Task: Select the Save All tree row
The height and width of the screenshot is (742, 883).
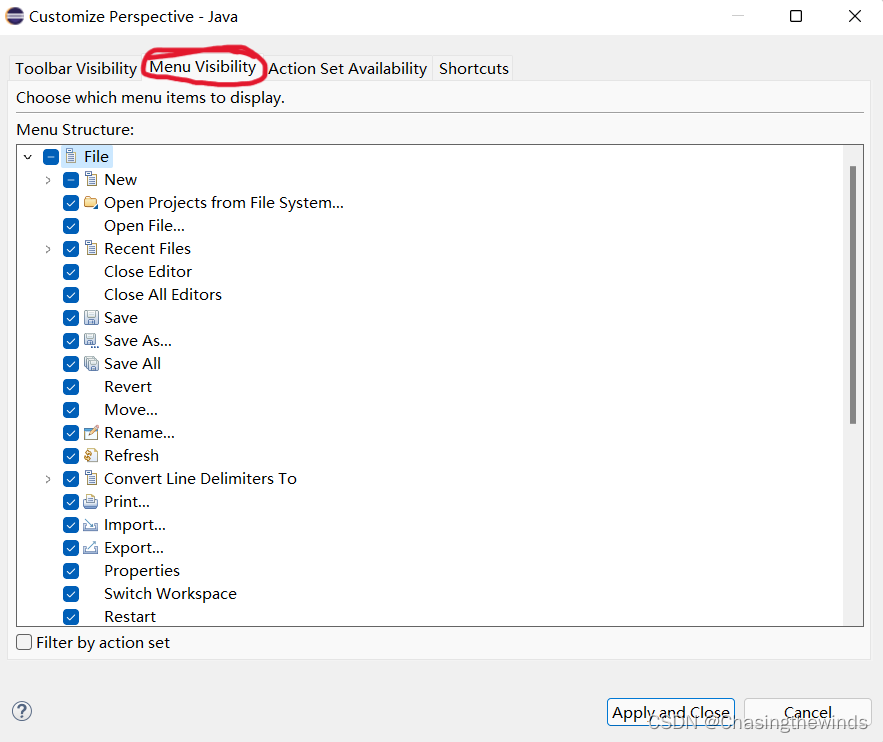Action: (132, 364)
